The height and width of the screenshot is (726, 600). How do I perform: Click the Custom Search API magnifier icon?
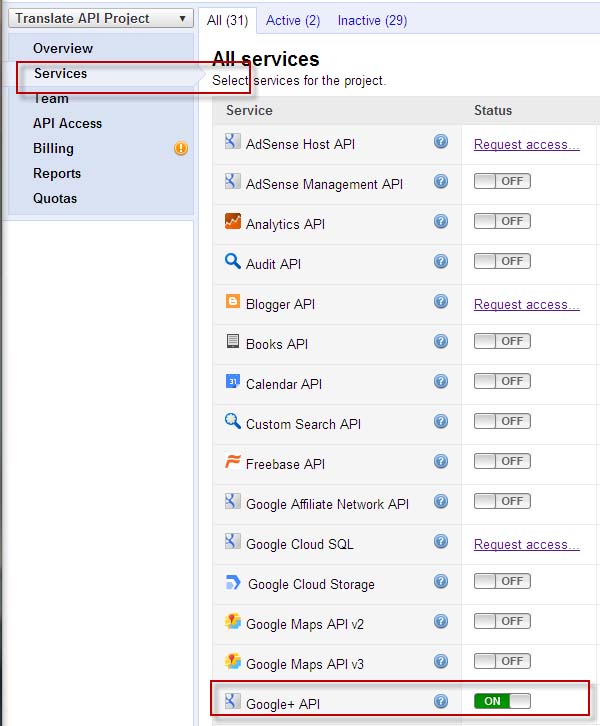click(232, 421)
